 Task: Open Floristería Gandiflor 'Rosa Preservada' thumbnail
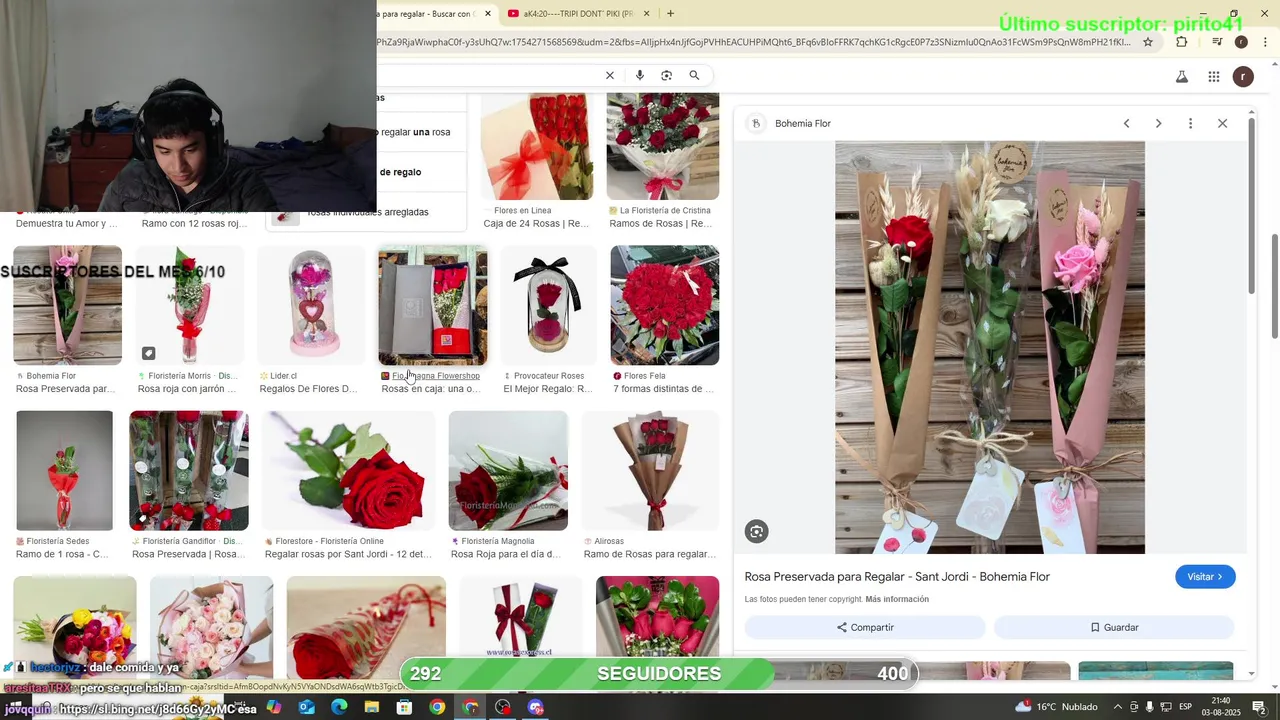click(189, 470)
